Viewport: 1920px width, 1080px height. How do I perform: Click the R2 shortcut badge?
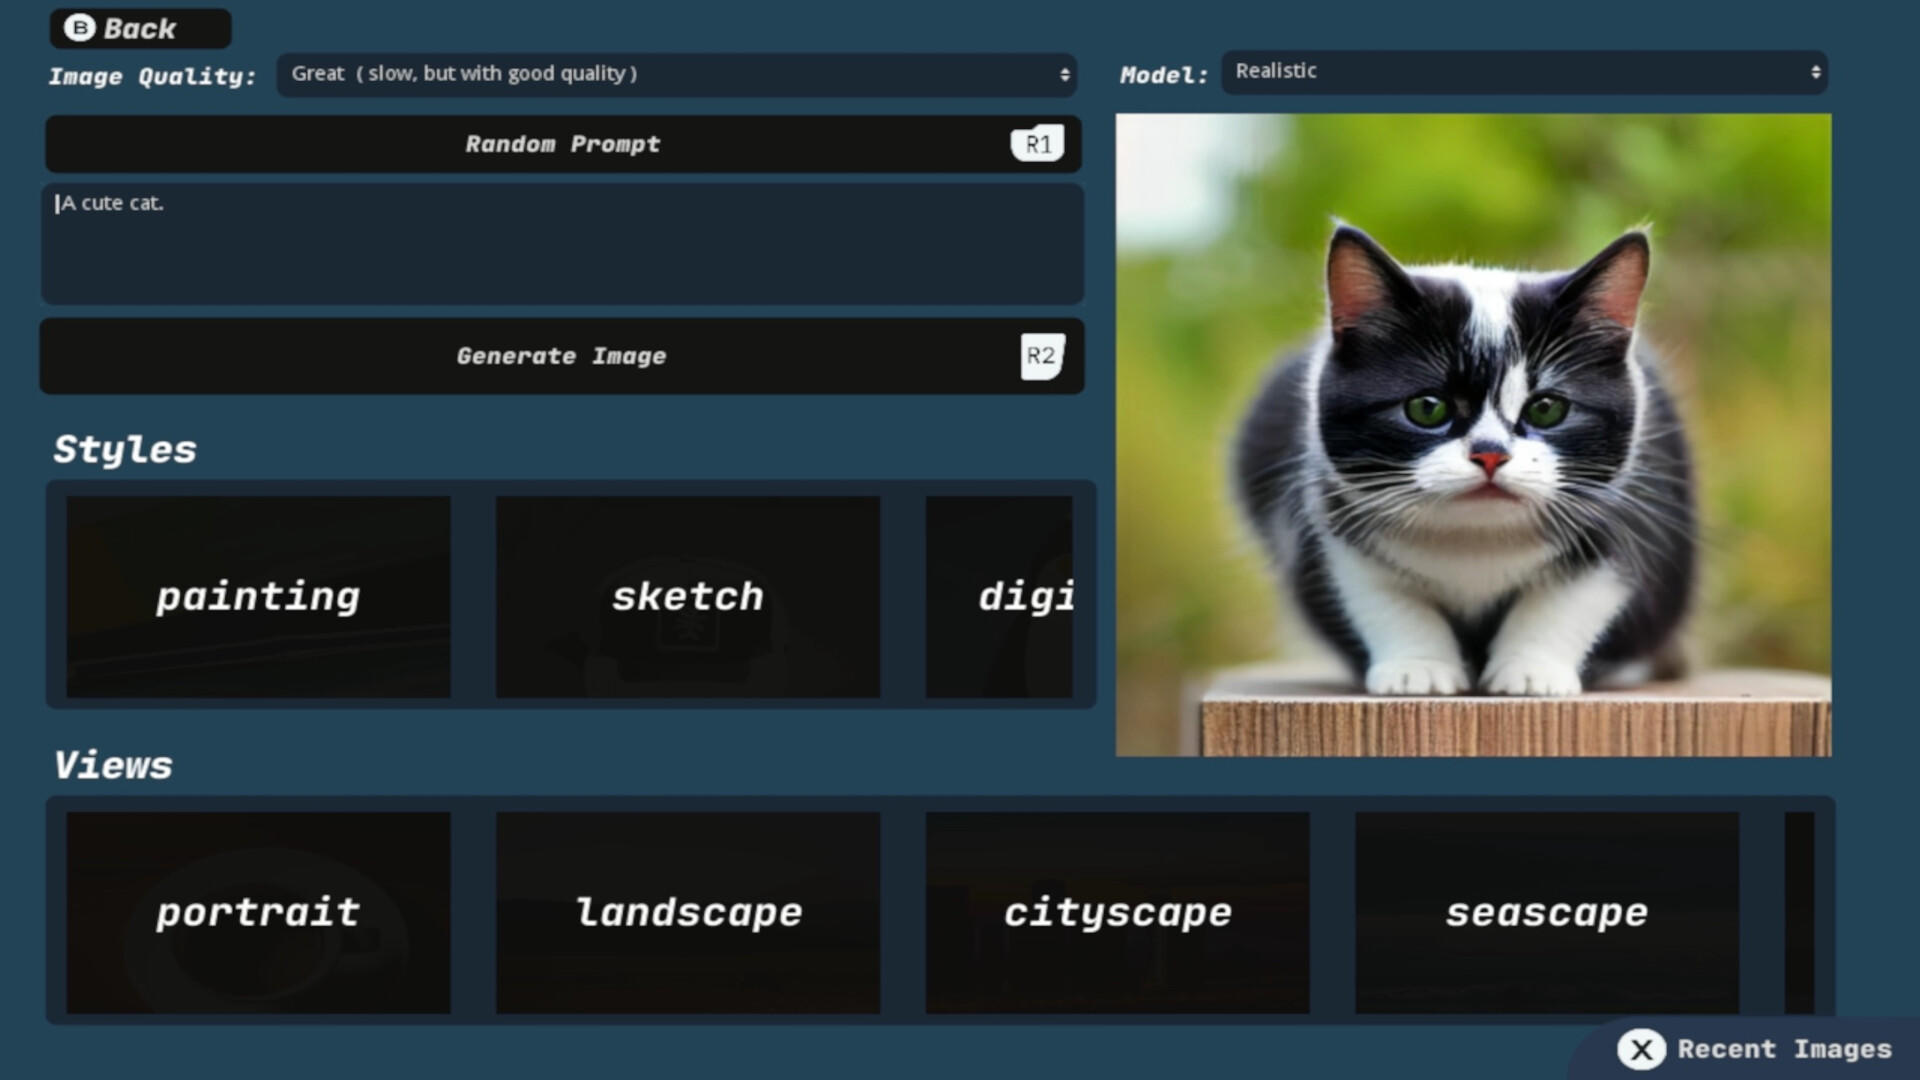point(1041,356)
